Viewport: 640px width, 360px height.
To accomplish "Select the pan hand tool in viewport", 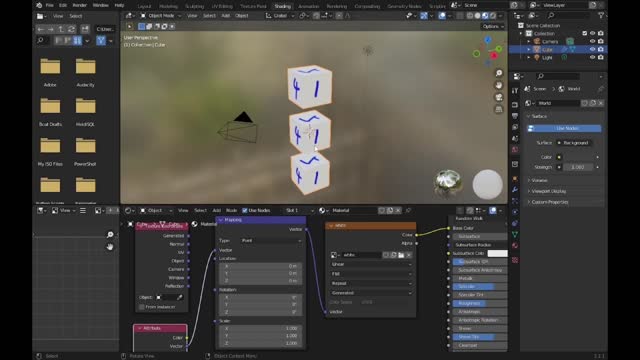I will pos(499,85).
